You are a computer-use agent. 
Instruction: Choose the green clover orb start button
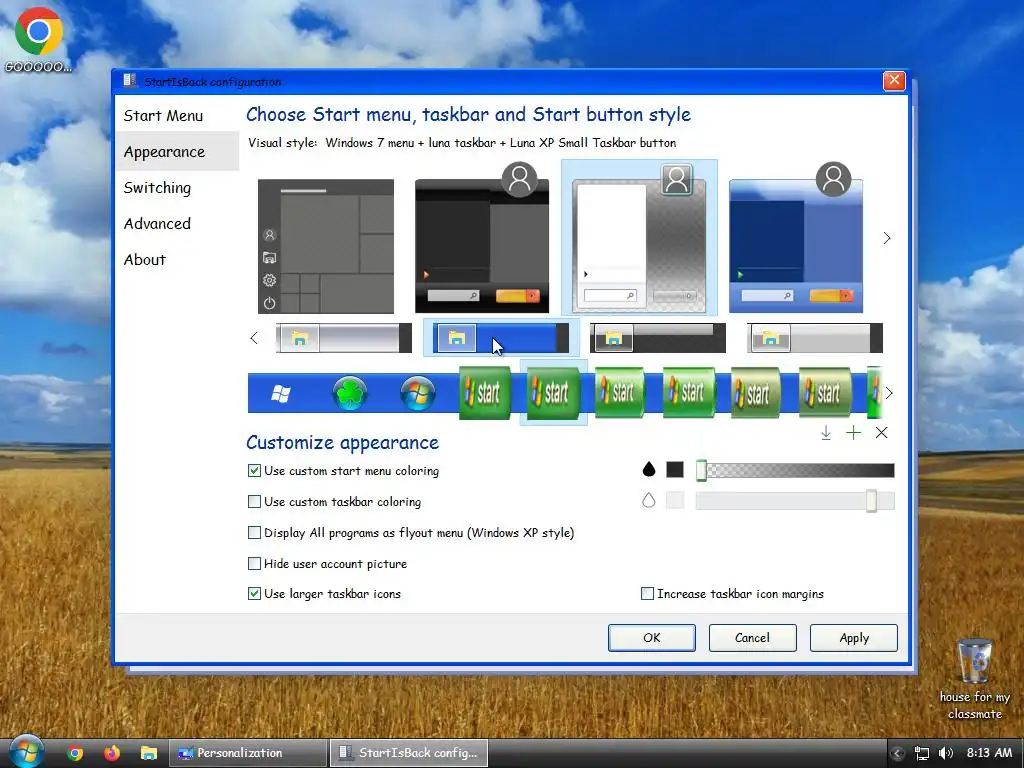(349, 393)
